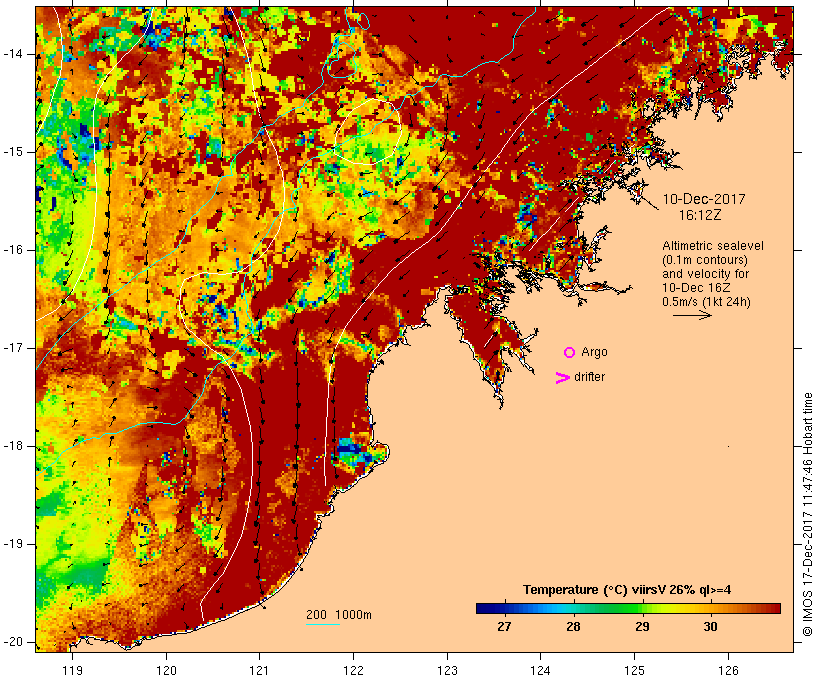Click the 0.5m/s velocity scale arrow
This screenshot has width=820, height=680.
click(x=692, y=315)
